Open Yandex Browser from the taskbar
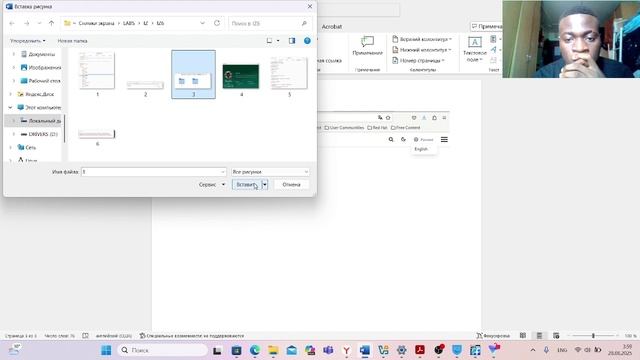640x360 pixels. pos(347,350)
